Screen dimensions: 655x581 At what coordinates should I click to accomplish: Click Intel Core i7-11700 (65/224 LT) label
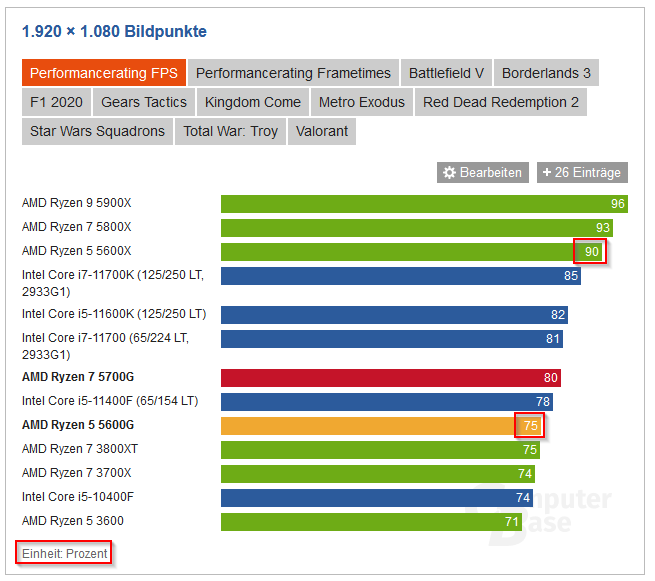pos(105,346)
